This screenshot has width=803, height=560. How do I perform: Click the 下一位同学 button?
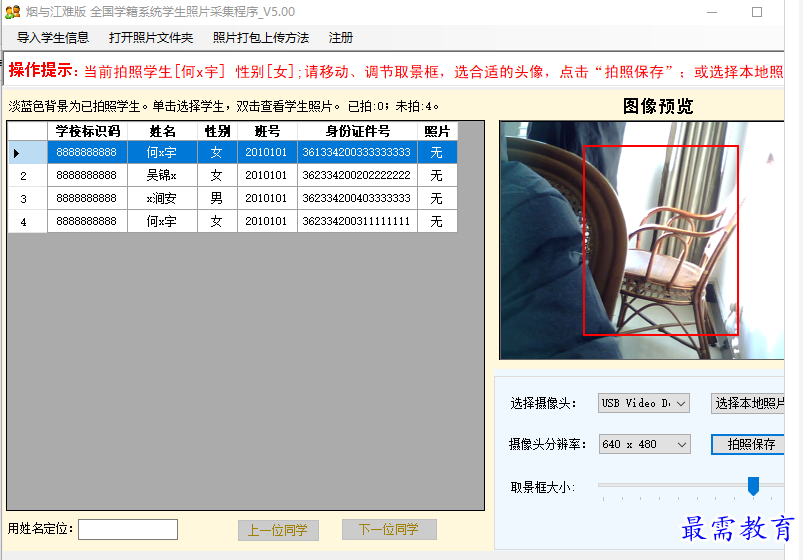point(389,529)
